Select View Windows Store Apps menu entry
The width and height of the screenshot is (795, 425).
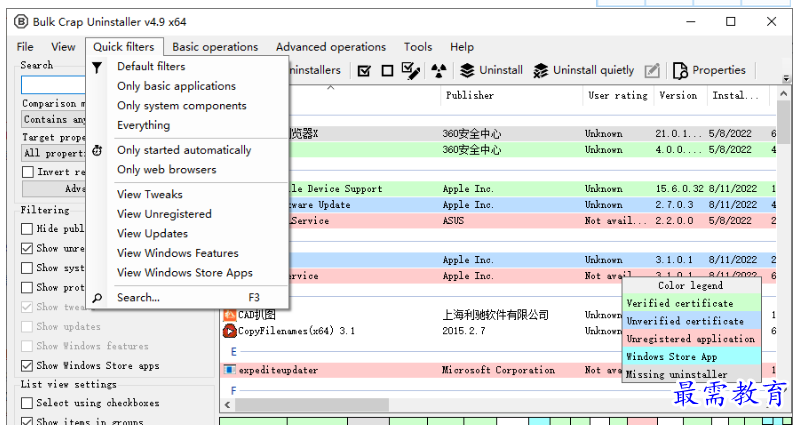[x=184, y=273]
